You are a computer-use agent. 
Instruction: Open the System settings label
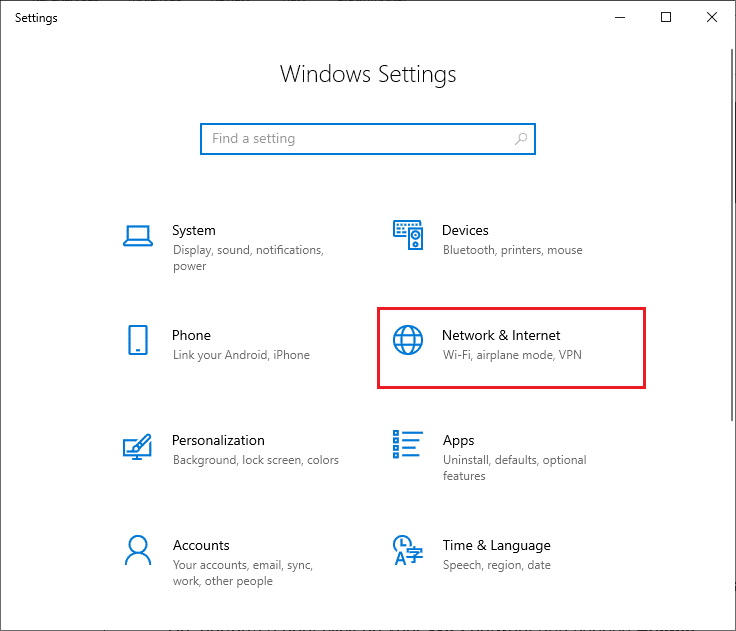pyautogui.click(x=193, y=230)
